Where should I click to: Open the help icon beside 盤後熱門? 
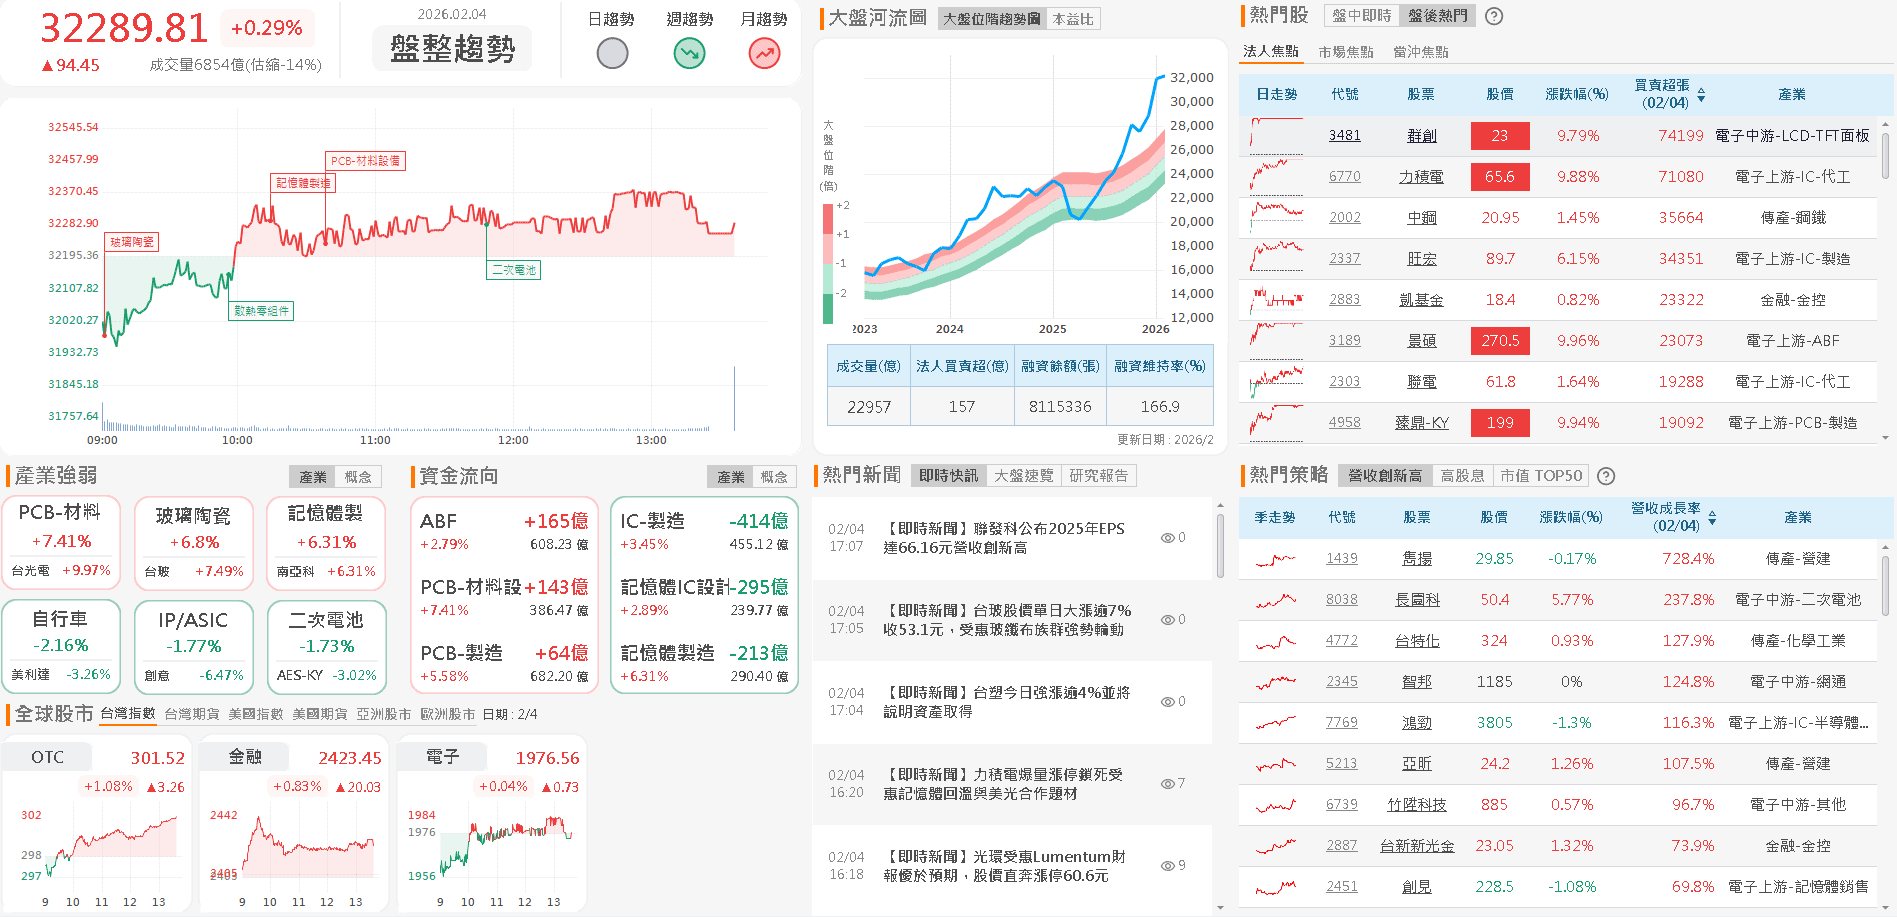pyautogui.click(x=1494, y=15)
